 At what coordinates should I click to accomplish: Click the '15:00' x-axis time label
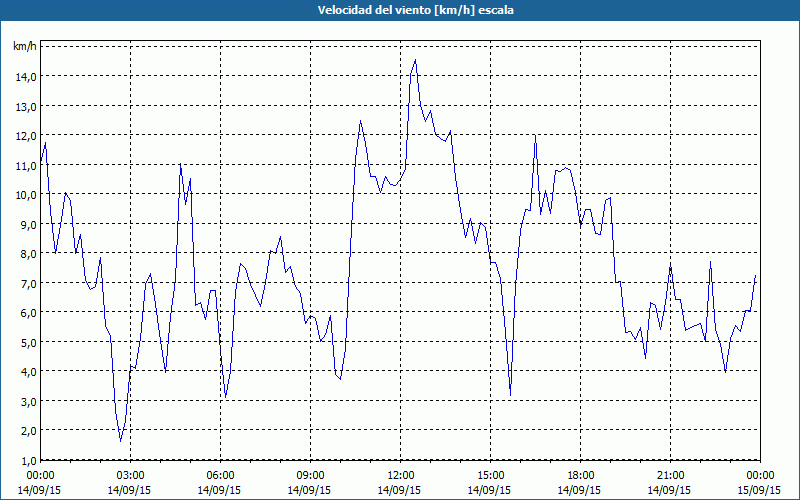(490, 475)
